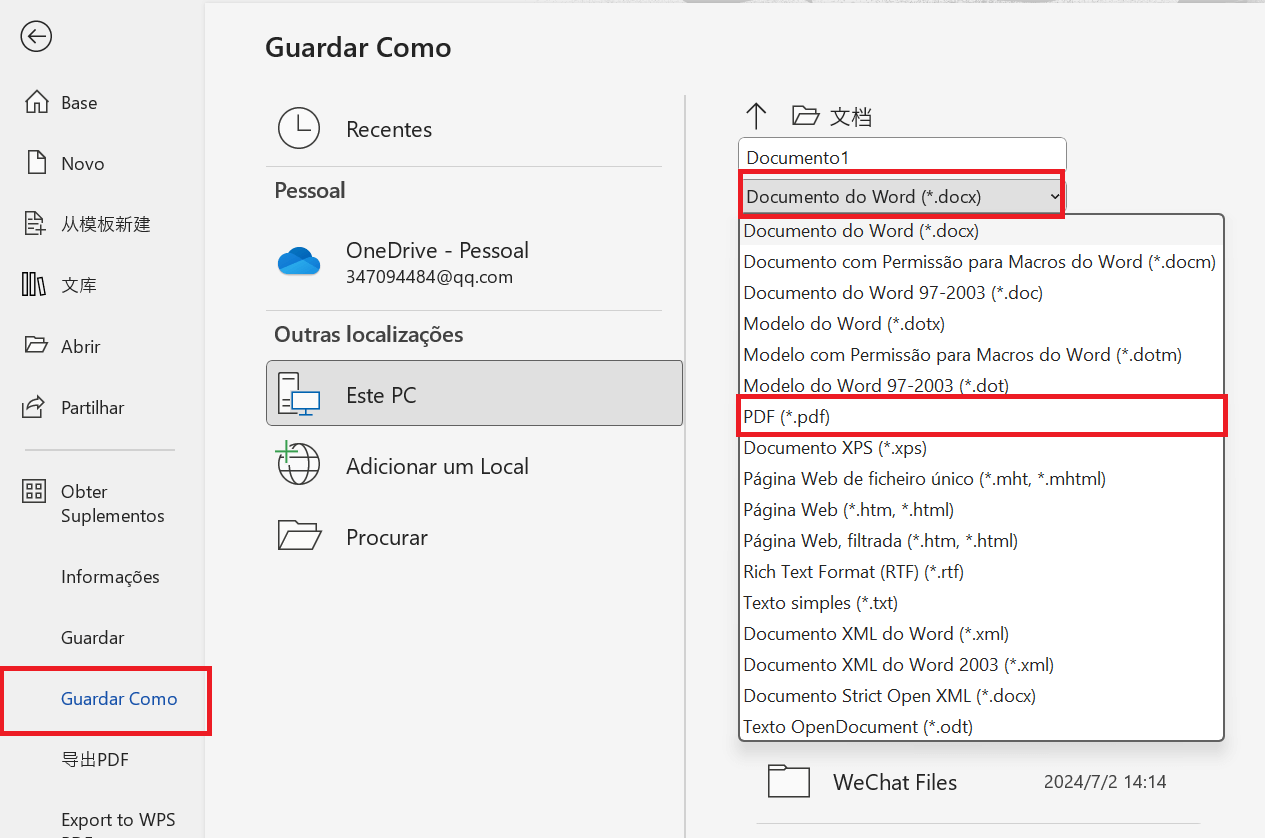The height and width of the screenshot is (838, 1265).
Task: Click the Recentes clock icon
Action: 298,129
